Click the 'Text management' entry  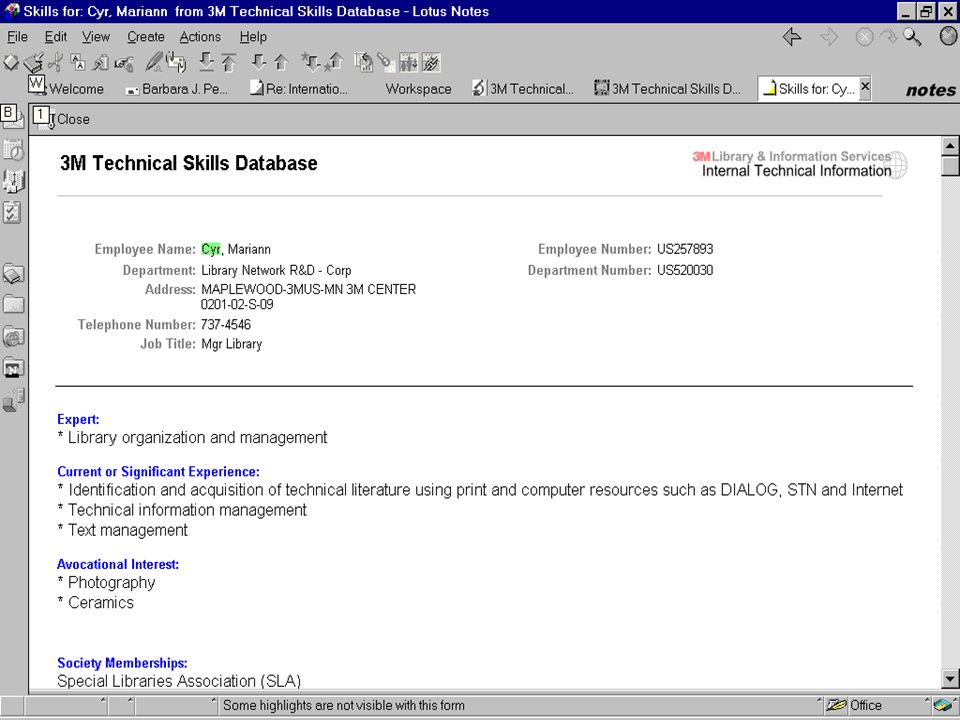(128, 530)
